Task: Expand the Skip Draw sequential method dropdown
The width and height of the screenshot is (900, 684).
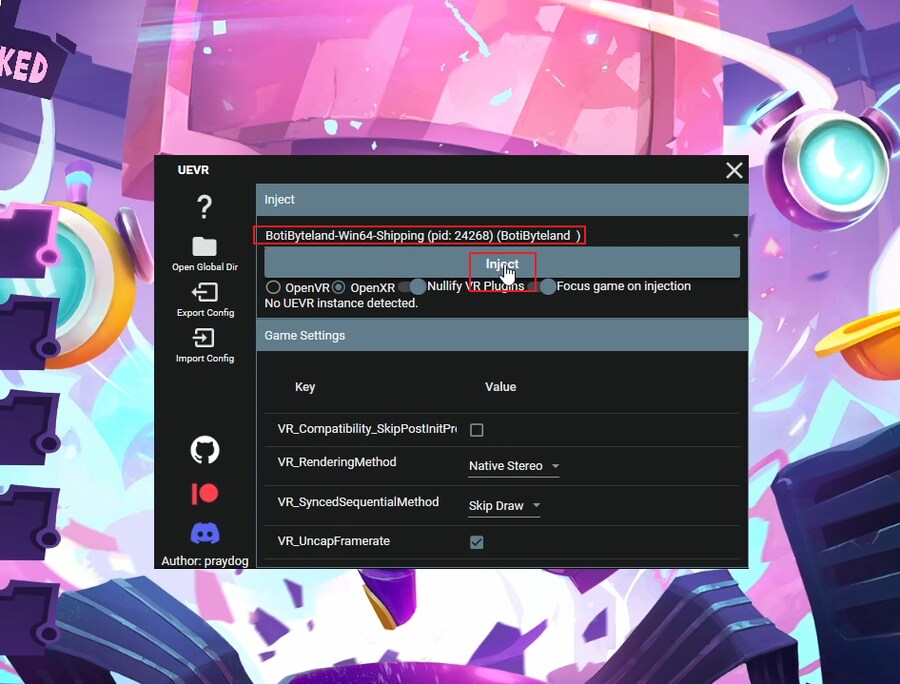Action: click(x=504, y=506)
